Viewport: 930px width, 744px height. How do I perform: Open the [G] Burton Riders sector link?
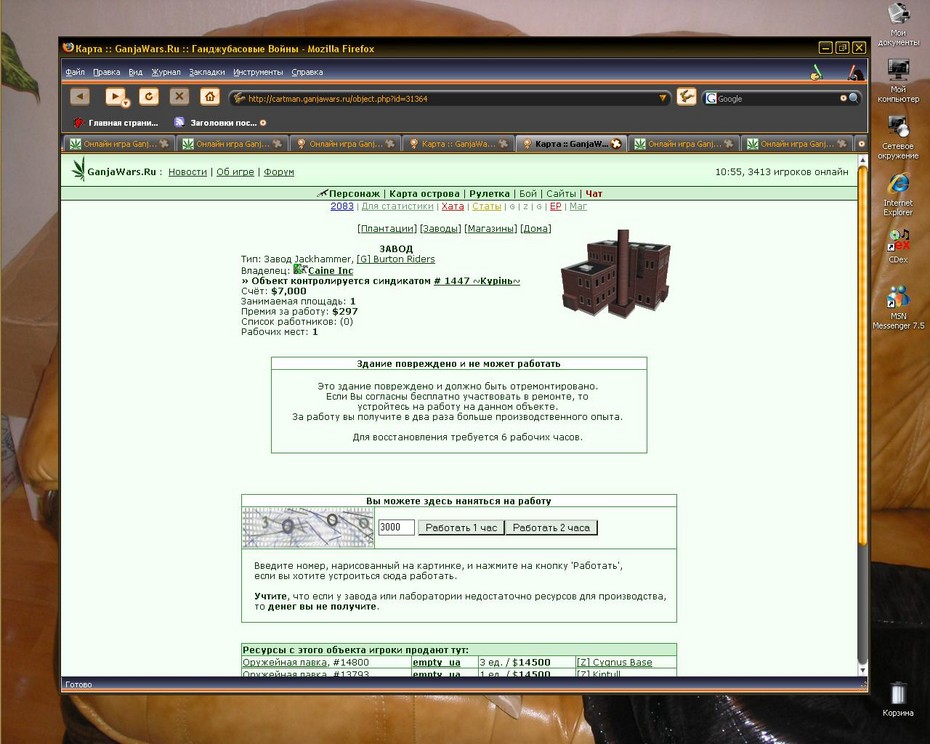coord(396,259)
